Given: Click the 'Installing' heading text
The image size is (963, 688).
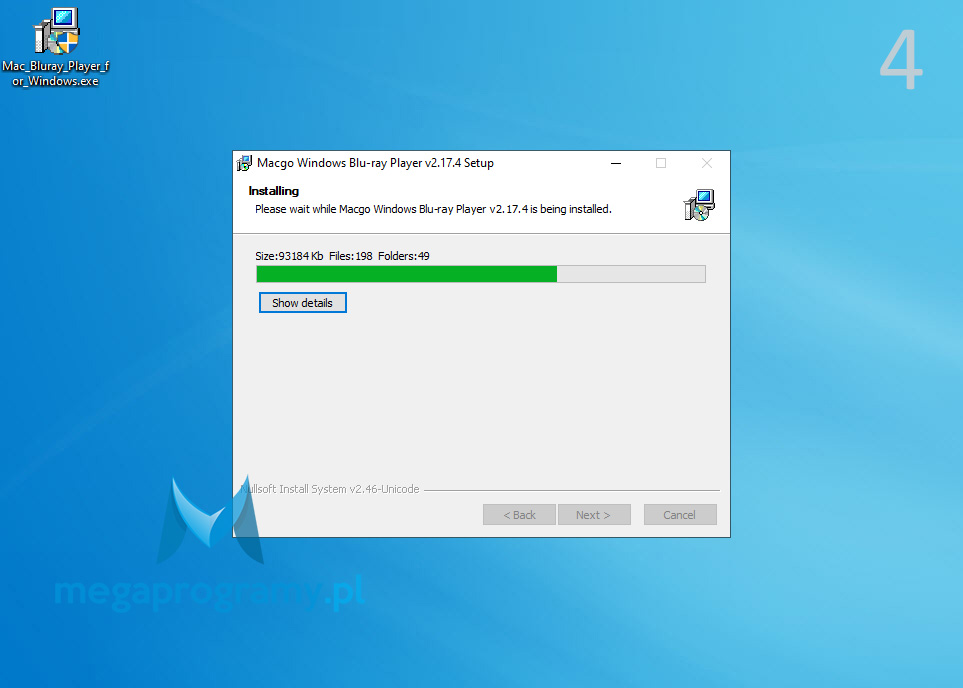Looking at the screenshot, I should [x=273, y=191].
